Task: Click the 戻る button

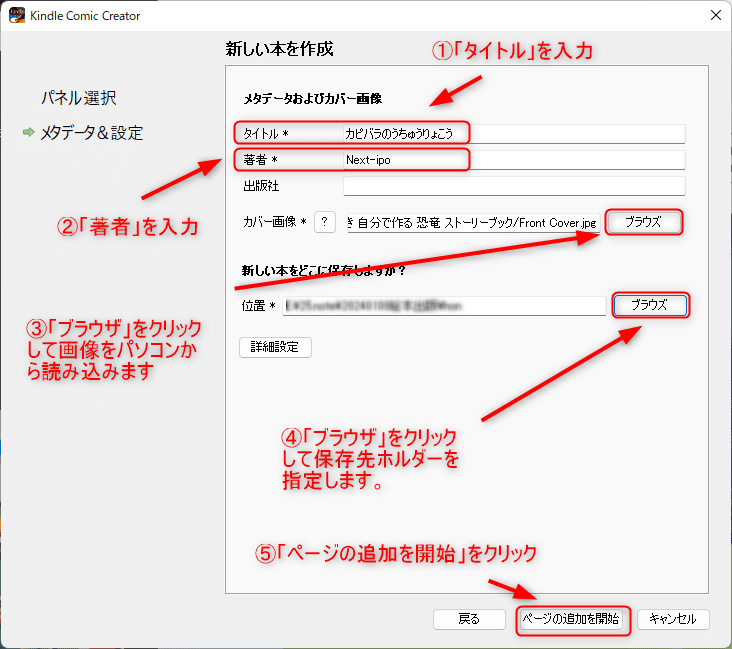Action: [x=469, y=619]
